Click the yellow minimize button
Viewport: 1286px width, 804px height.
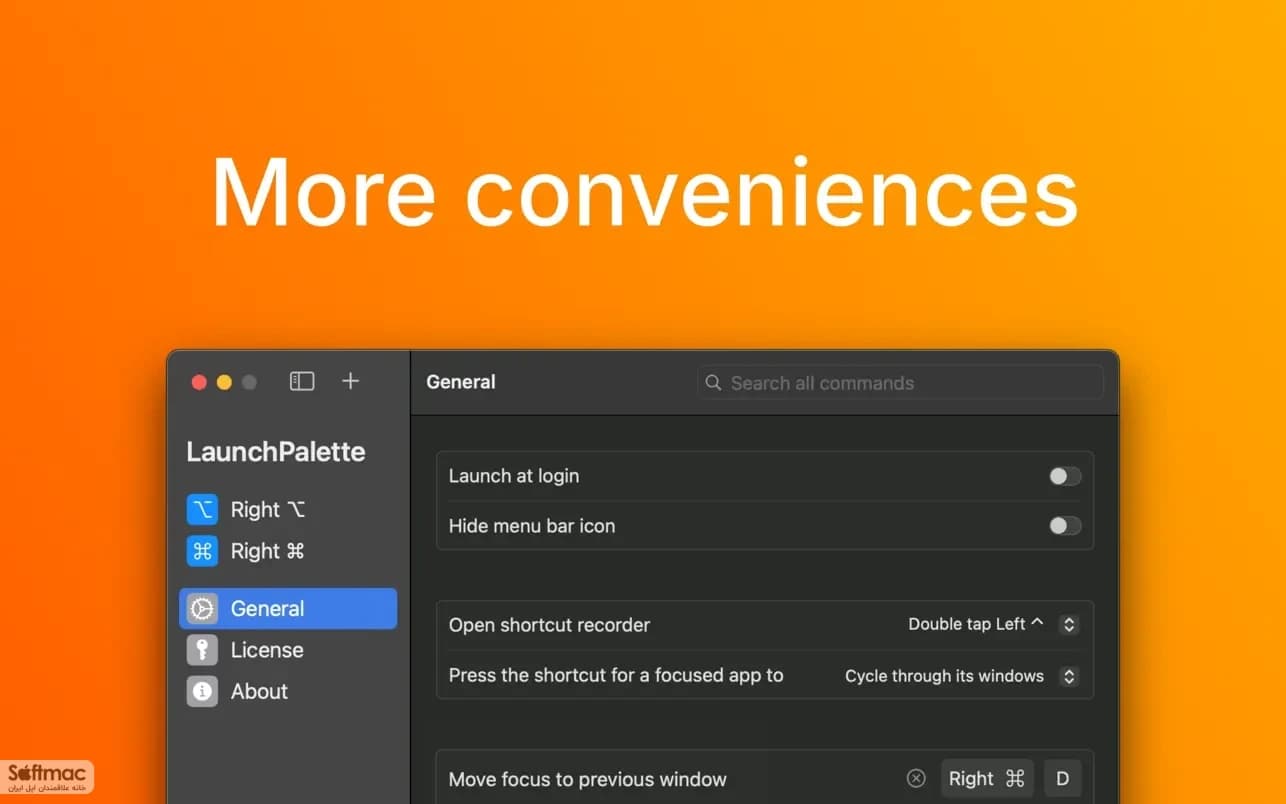point(224,382)
